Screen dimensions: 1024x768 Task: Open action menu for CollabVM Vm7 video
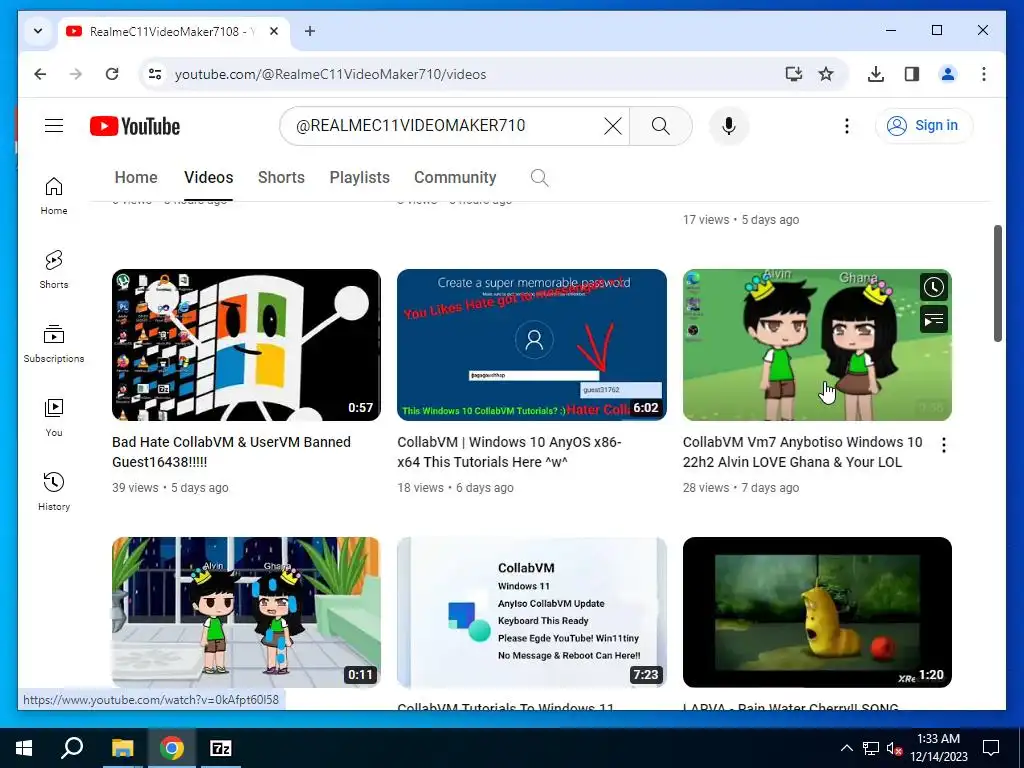[944, 445]
